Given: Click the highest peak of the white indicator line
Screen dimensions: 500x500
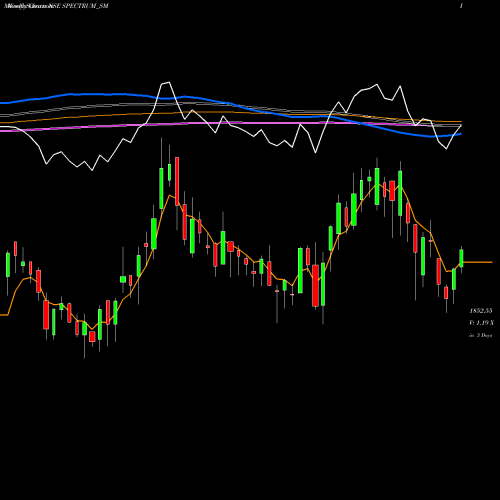Looking at the screenshot, I should [x=169, y=82].
